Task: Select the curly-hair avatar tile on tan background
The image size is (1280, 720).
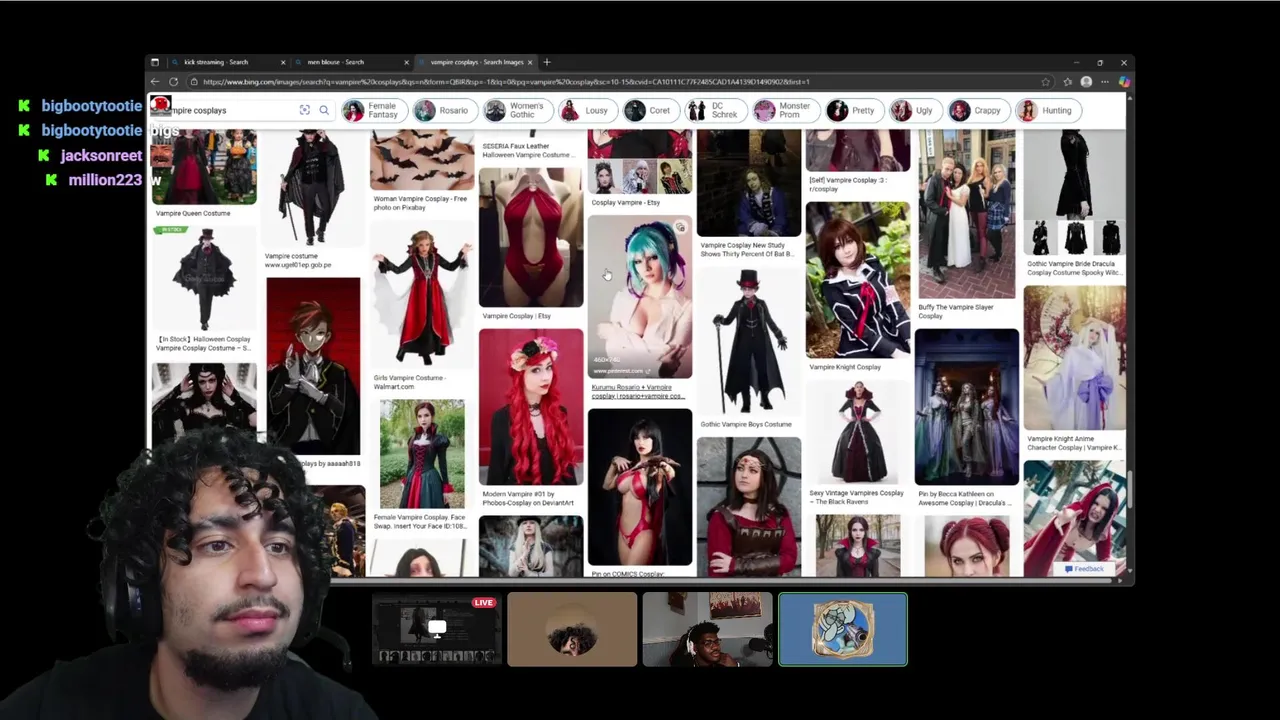Action: point(572,629)
